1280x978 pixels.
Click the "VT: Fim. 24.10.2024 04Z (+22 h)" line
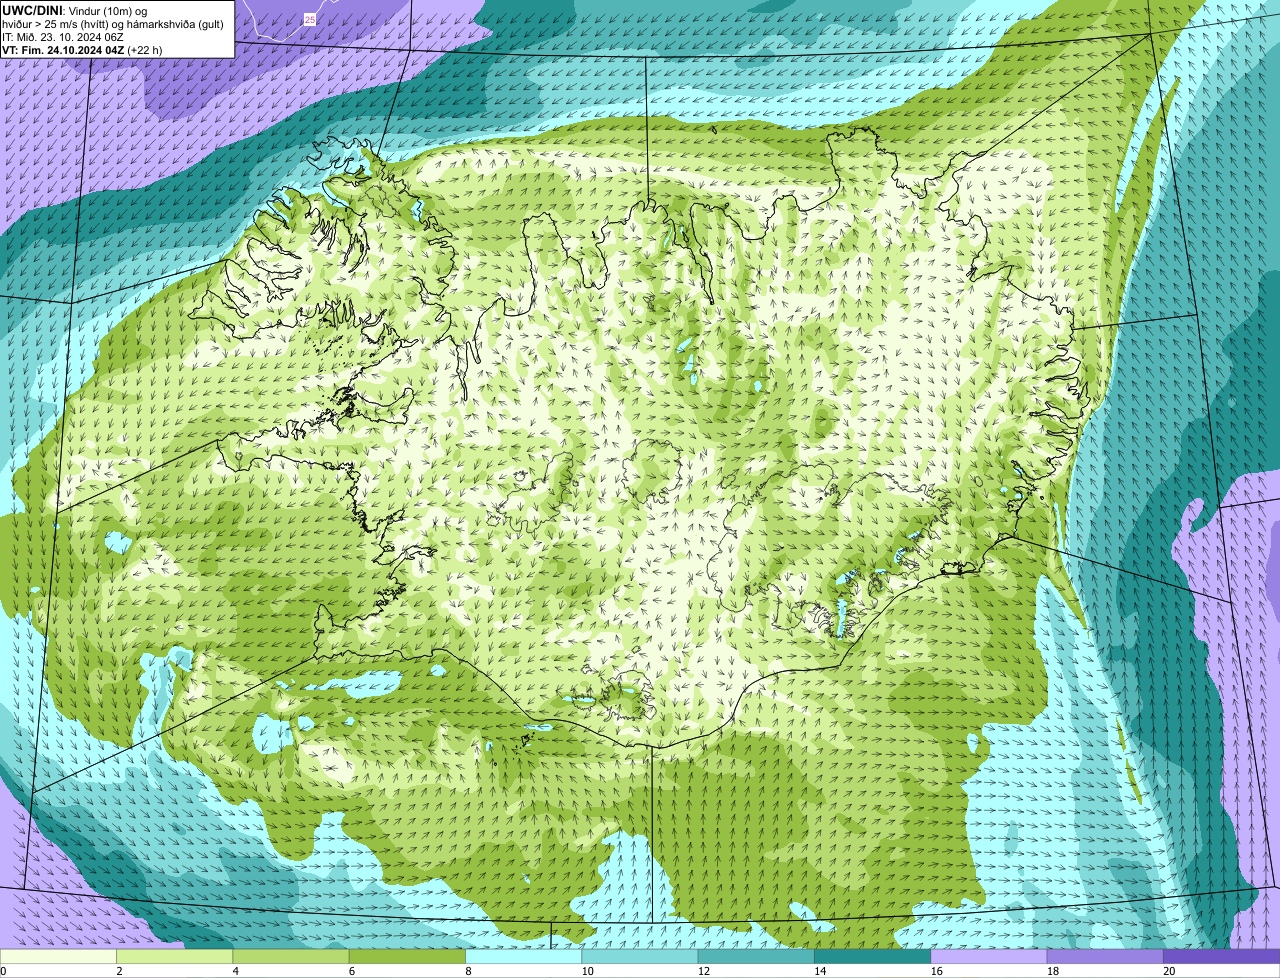(82, 49)
